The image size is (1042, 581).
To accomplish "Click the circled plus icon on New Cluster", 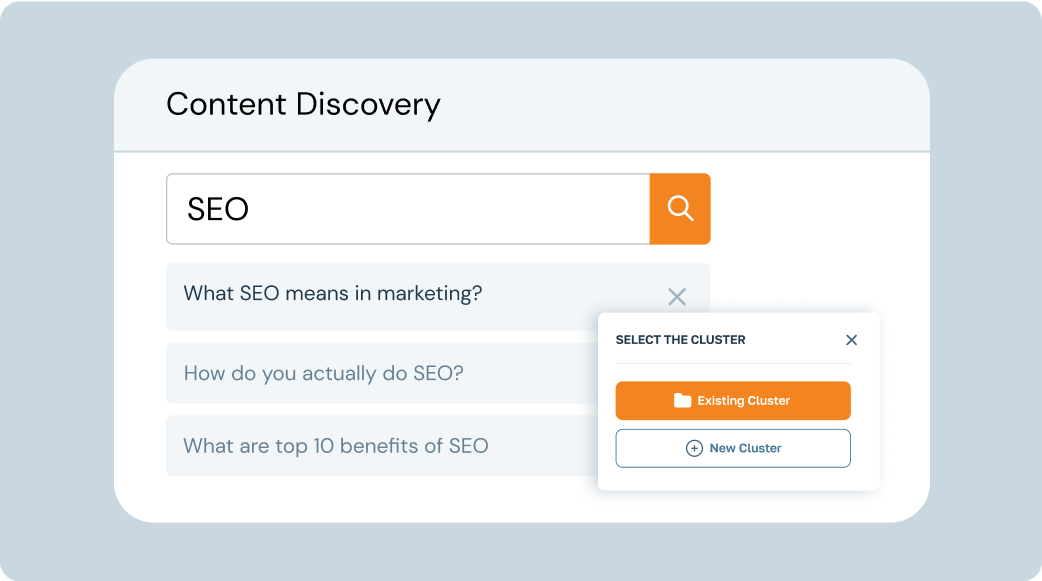I will pyautogui.click(x=694, y=448).
